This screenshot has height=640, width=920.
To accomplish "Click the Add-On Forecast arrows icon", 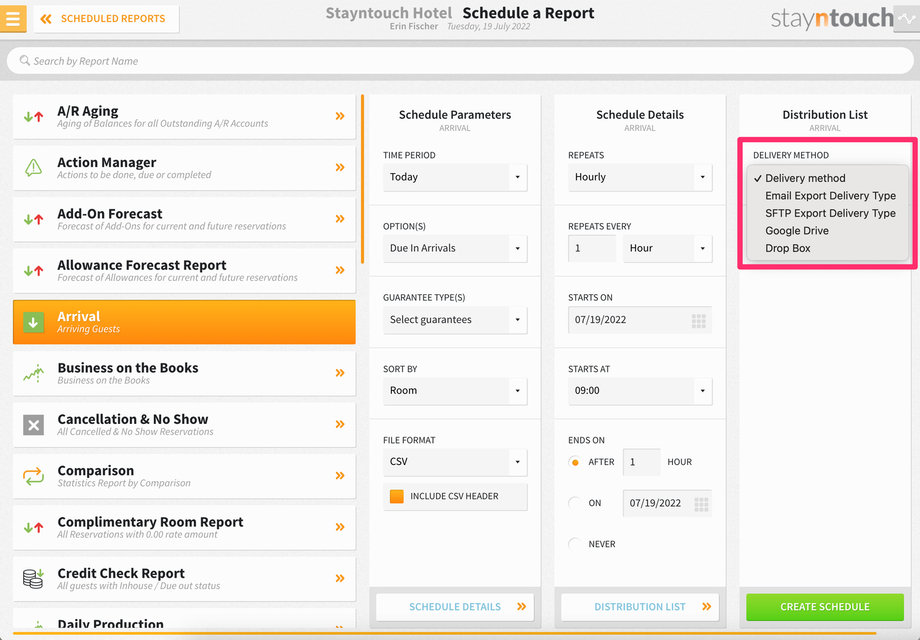I will click(x=33, y=219).
